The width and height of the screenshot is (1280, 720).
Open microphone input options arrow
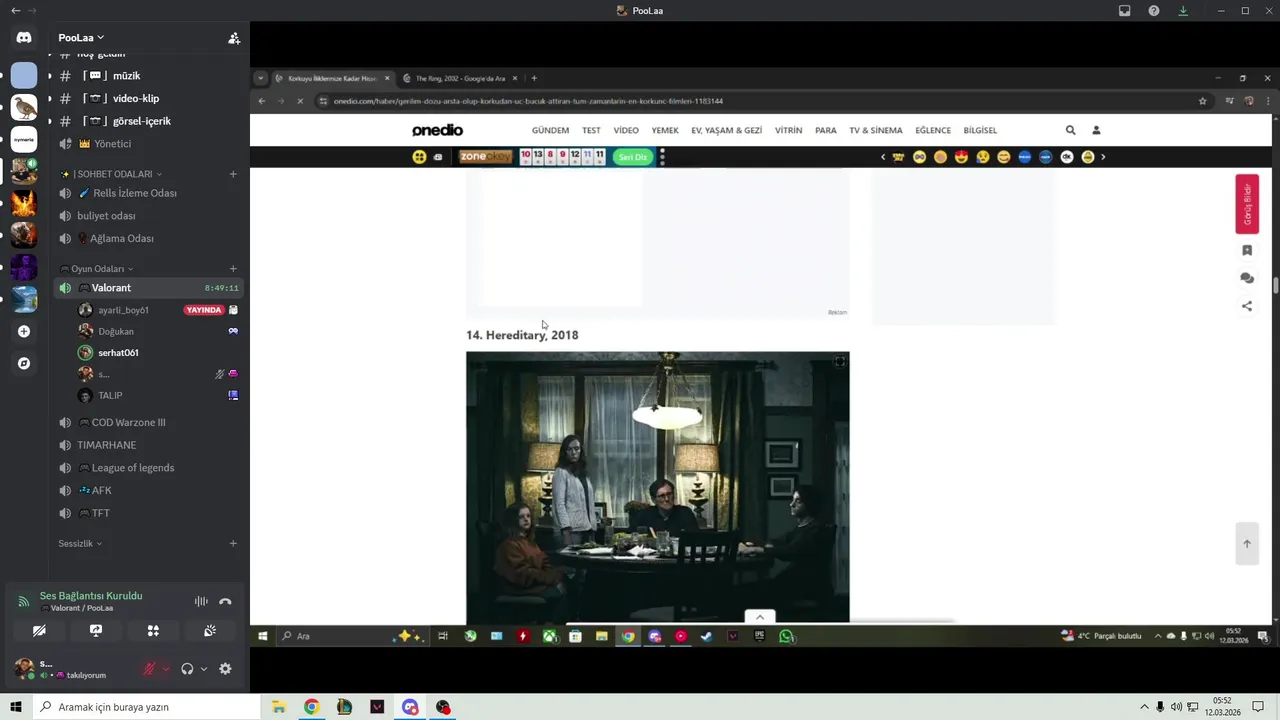pos(166,669)
